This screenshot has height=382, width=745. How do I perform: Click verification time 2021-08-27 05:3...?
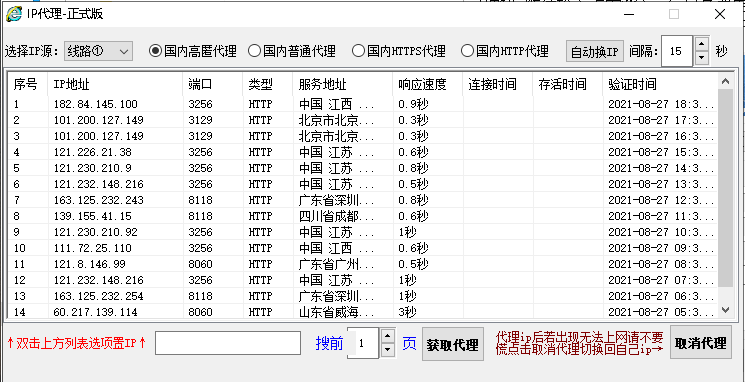(x=661, y=312)
